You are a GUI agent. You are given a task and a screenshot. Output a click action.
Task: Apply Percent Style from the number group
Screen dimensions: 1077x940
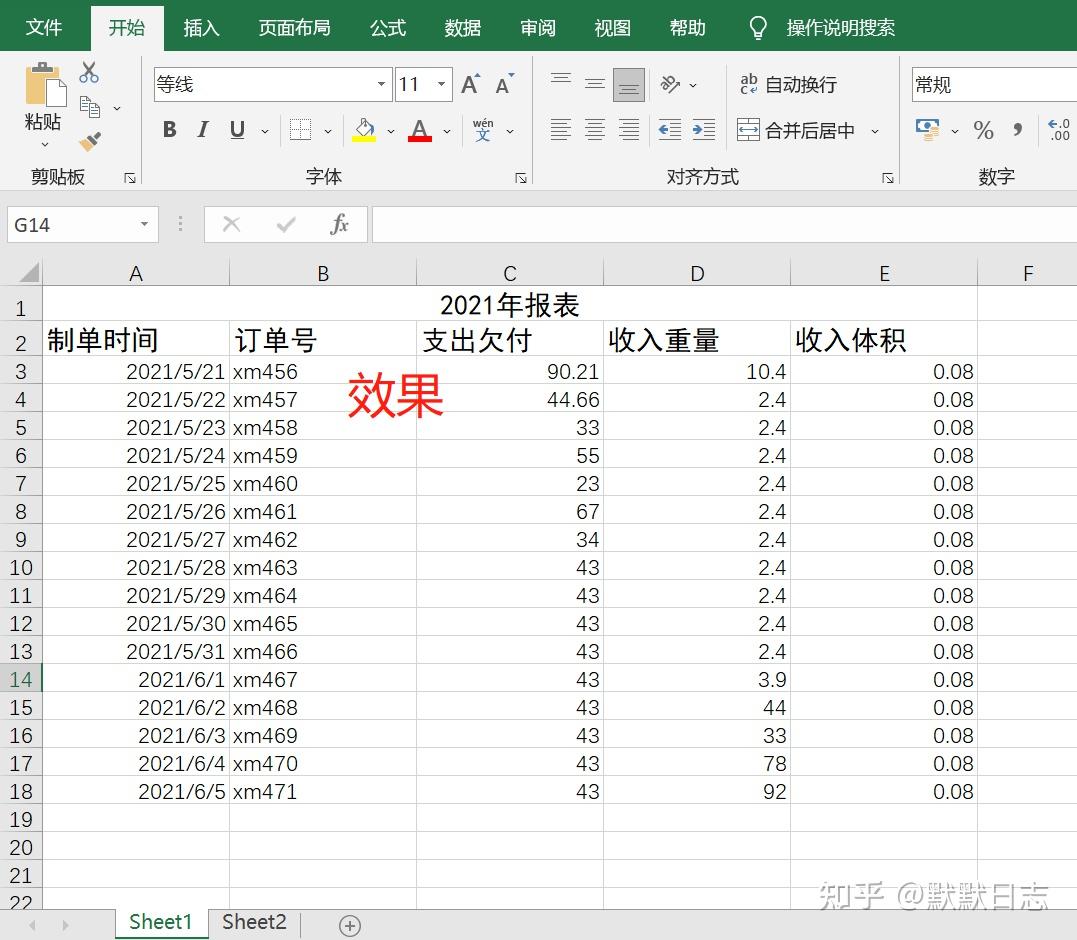pos(983,130)
